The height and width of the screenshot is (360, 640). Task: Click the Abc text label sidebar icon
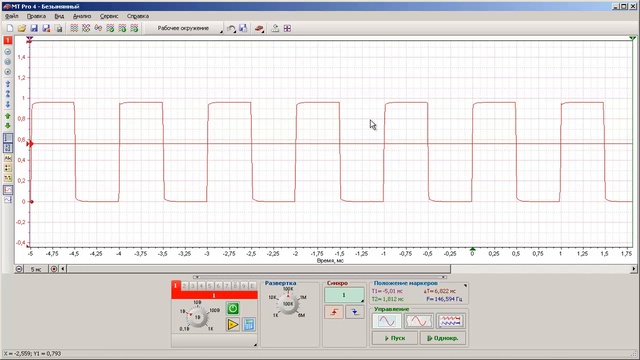[8, 158]
